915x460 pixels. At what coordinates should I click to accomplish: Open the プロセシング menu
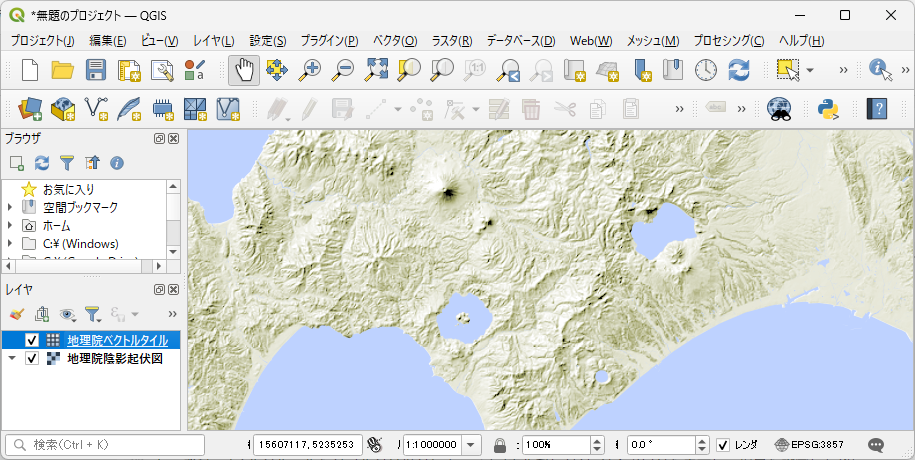click(729, 41)
